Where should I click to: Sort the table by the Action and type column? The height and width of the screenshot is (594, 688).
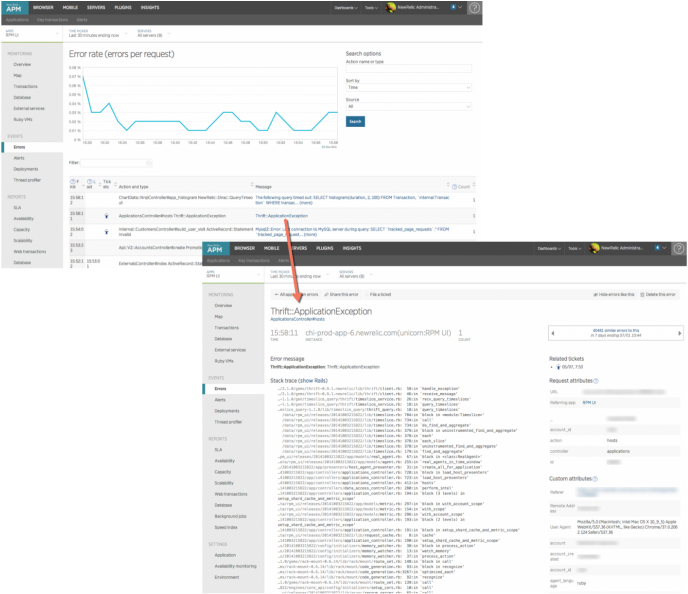(x=133, y=187)
